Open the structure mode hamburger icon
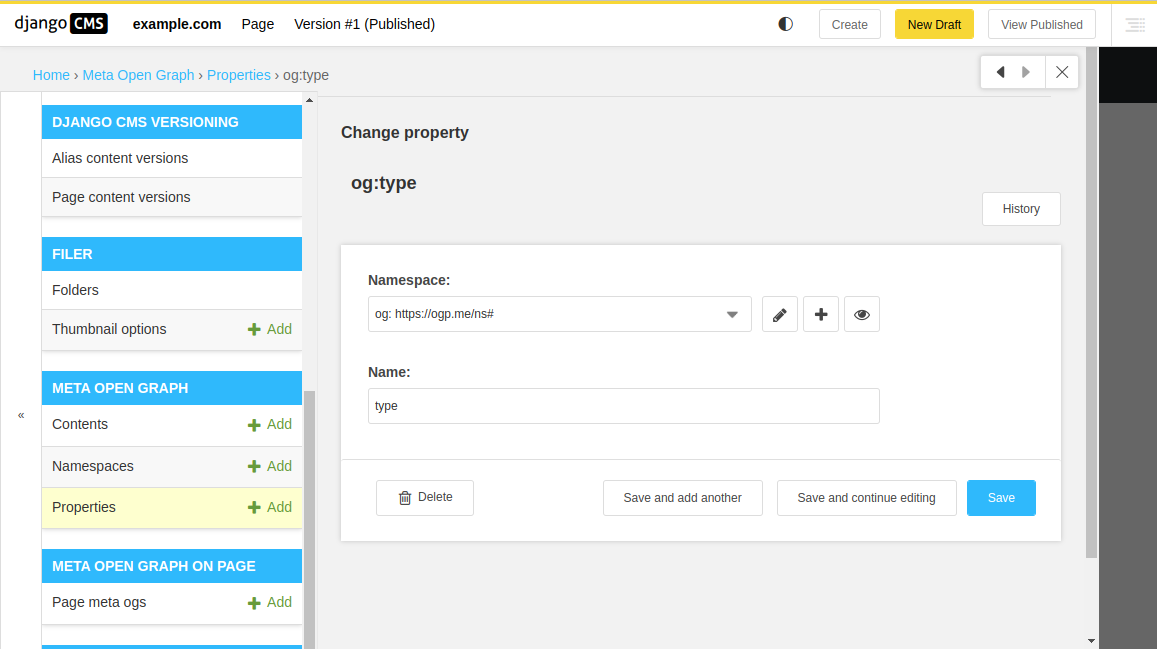The image size is (1157, 649). (1135, 24)
